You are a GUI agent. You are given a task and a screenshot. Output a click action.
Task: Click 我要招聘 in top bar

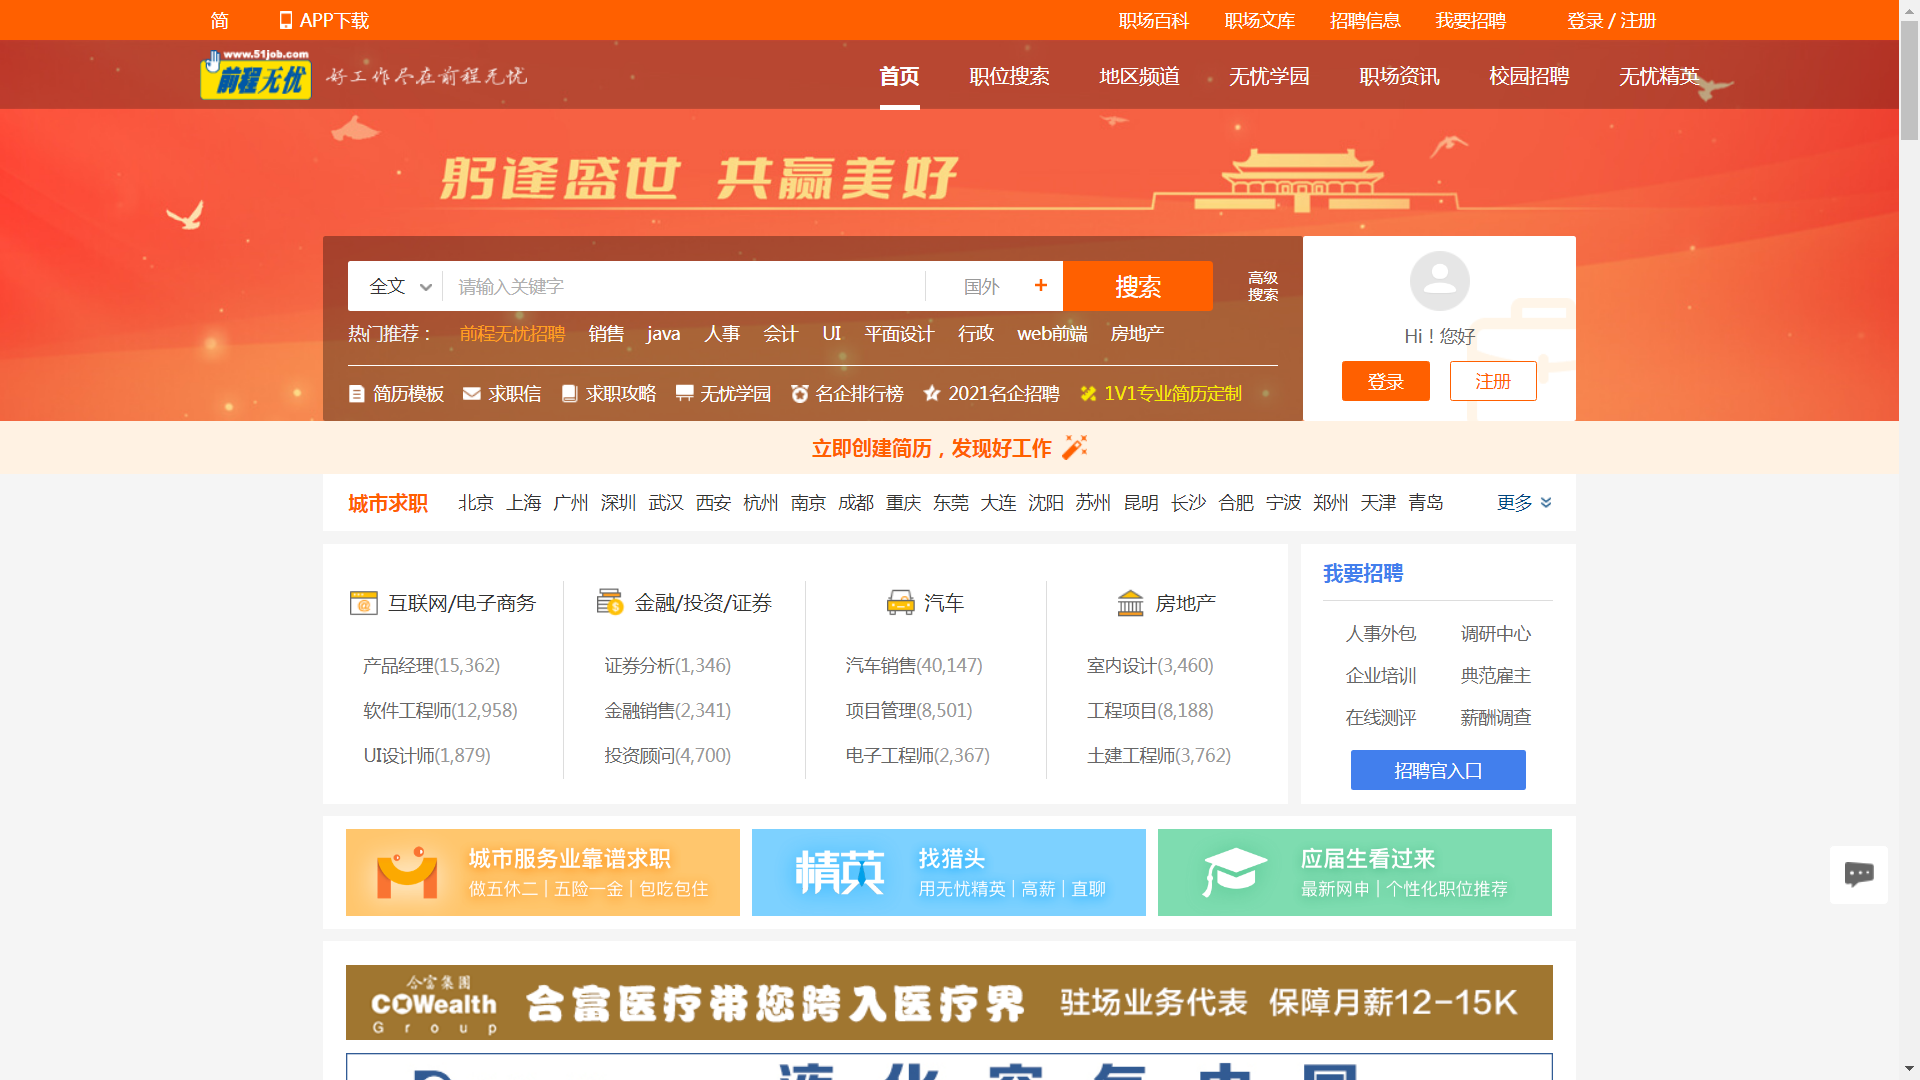pyautogui.click(x=1470, y=20)
